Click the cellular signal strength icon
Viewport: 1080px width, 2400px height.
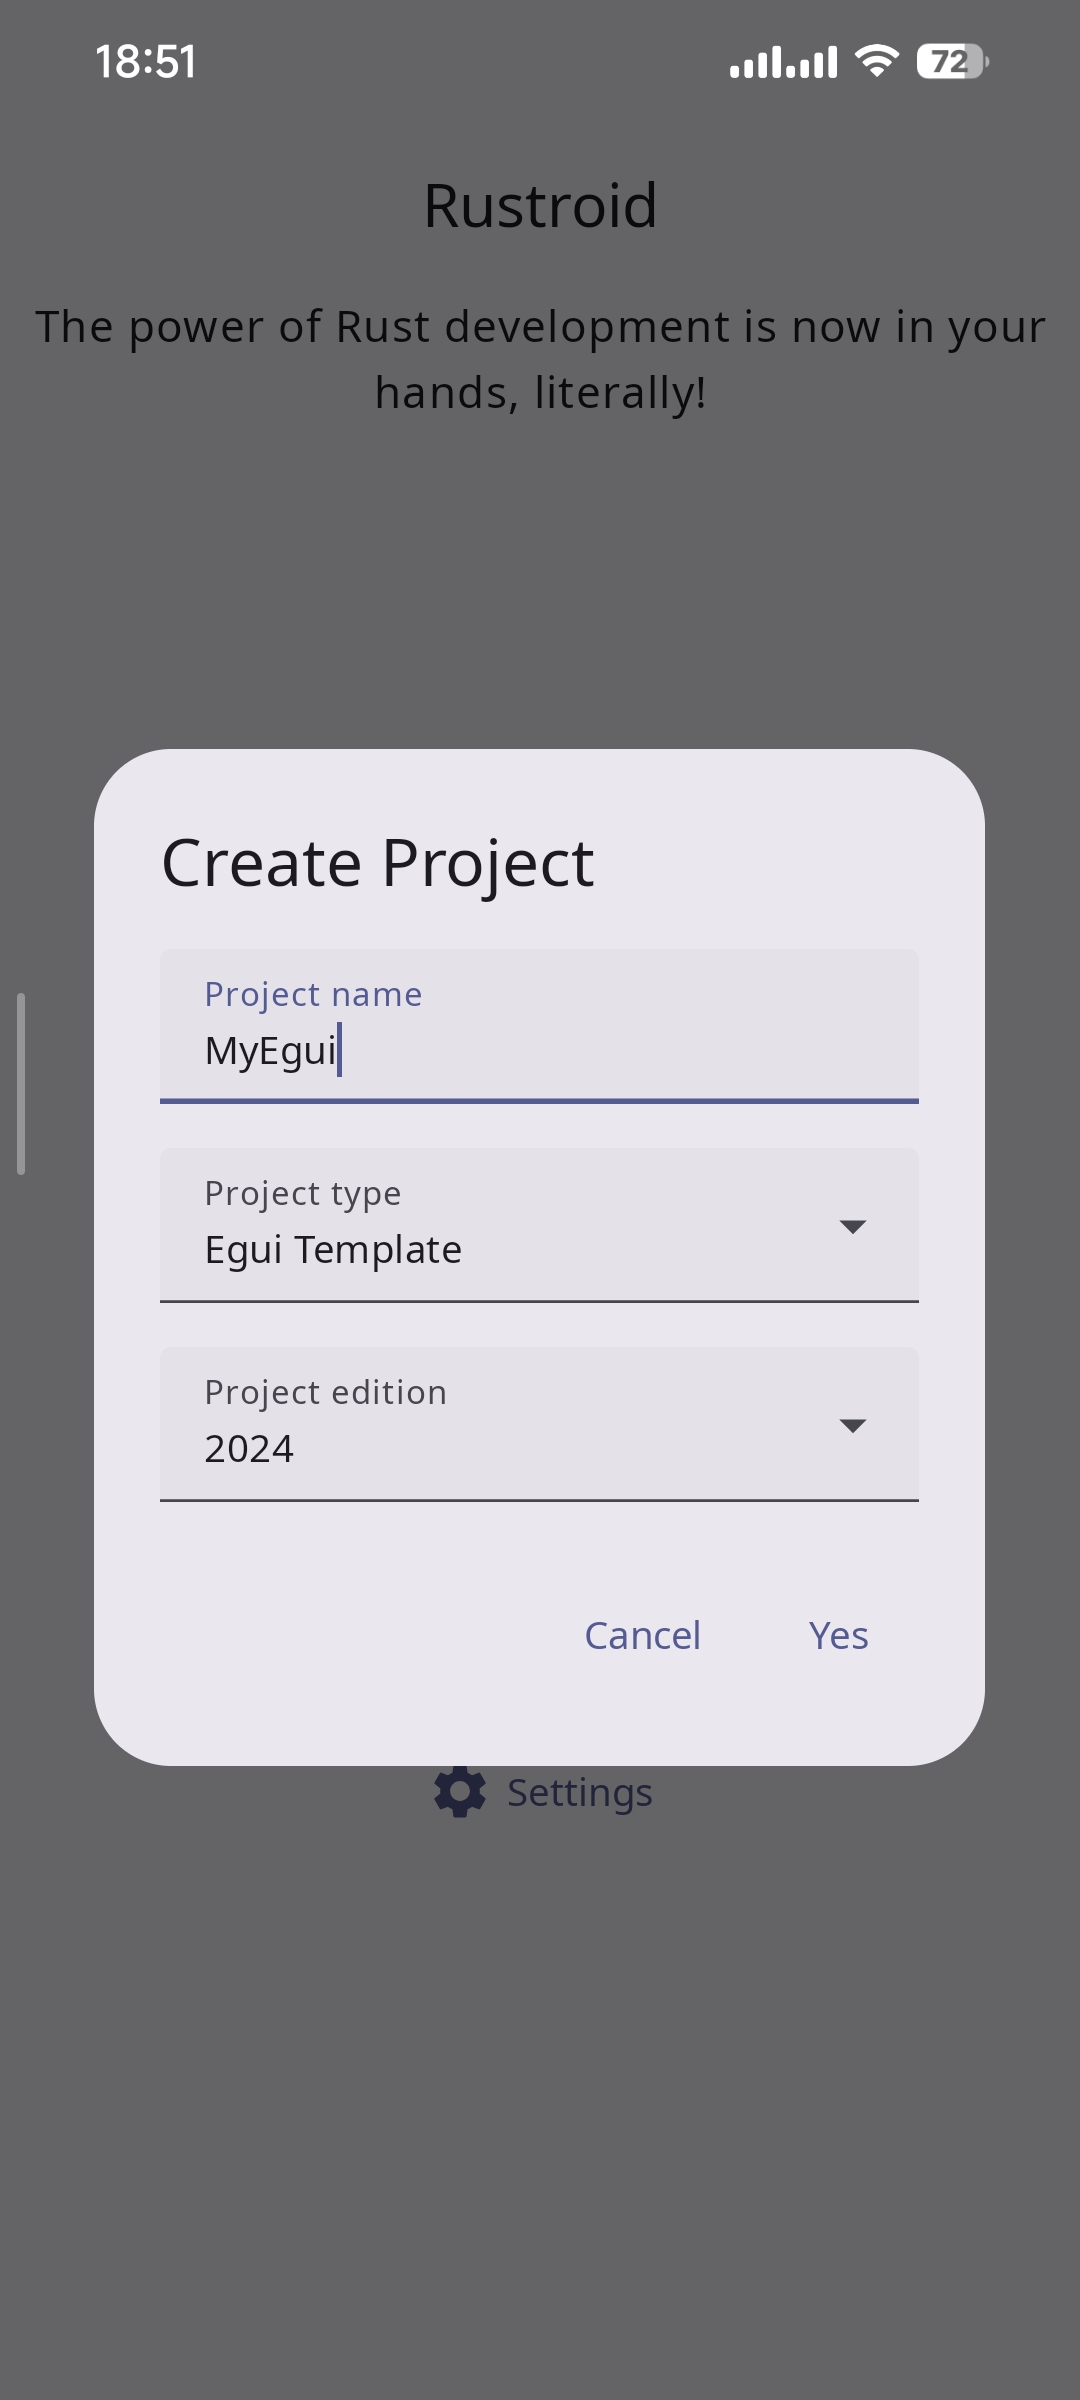point(783,61)
